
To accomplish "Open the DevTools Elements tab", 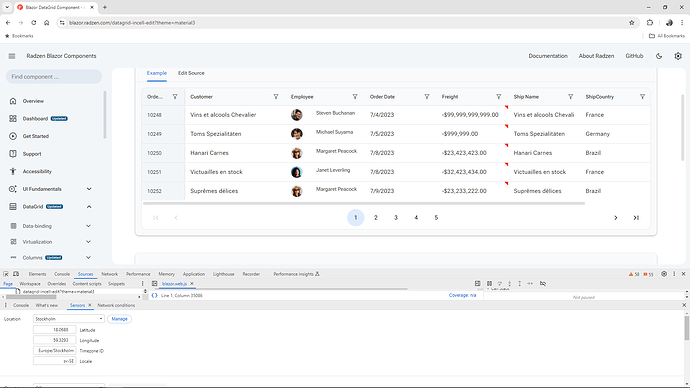I will (x=37, y=274).
